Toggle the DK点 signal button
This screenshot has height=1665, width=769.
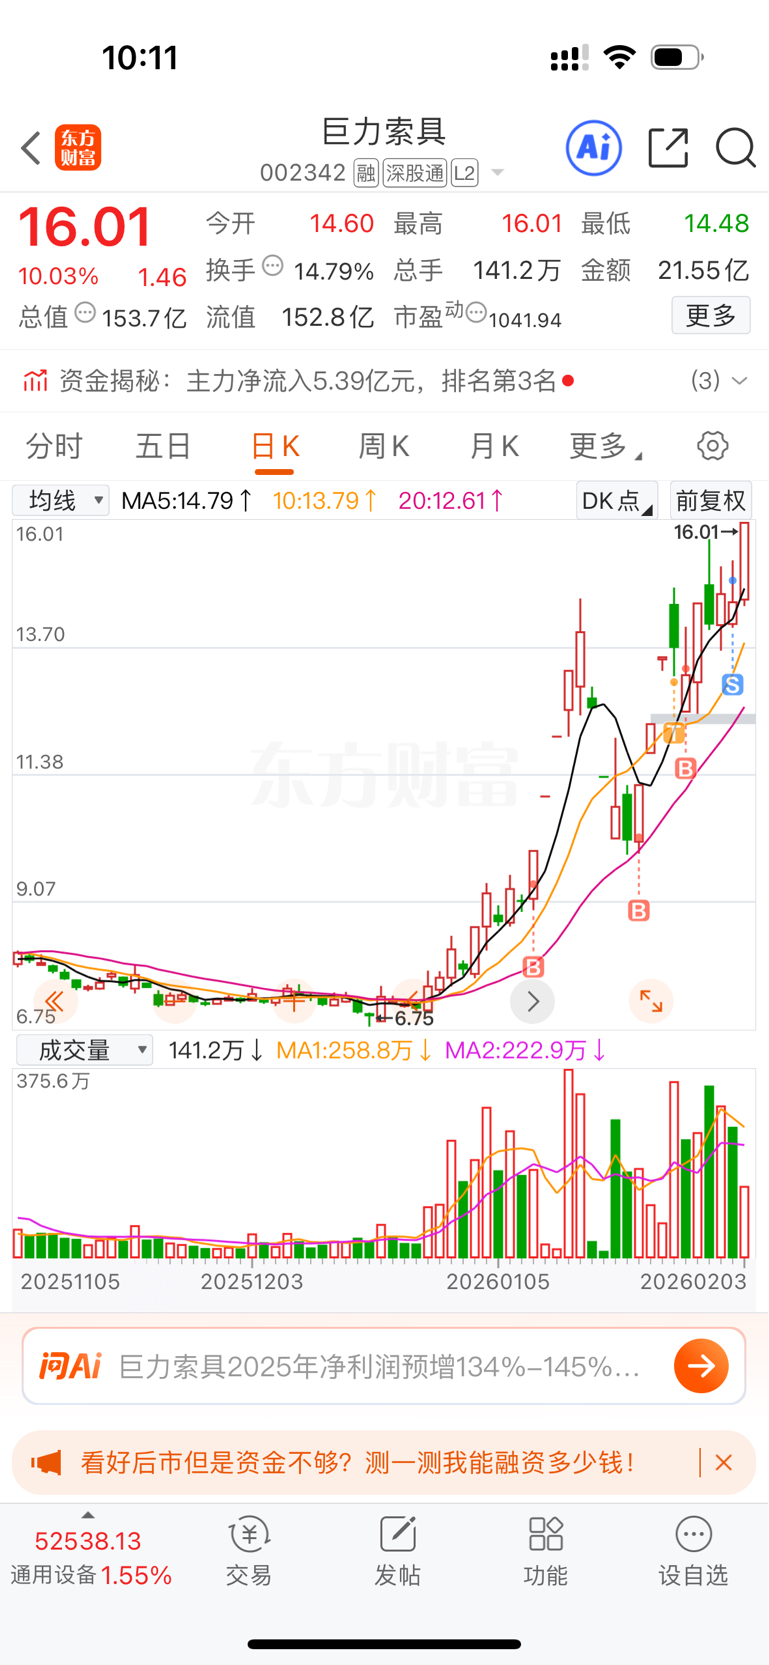click(616, 500)
